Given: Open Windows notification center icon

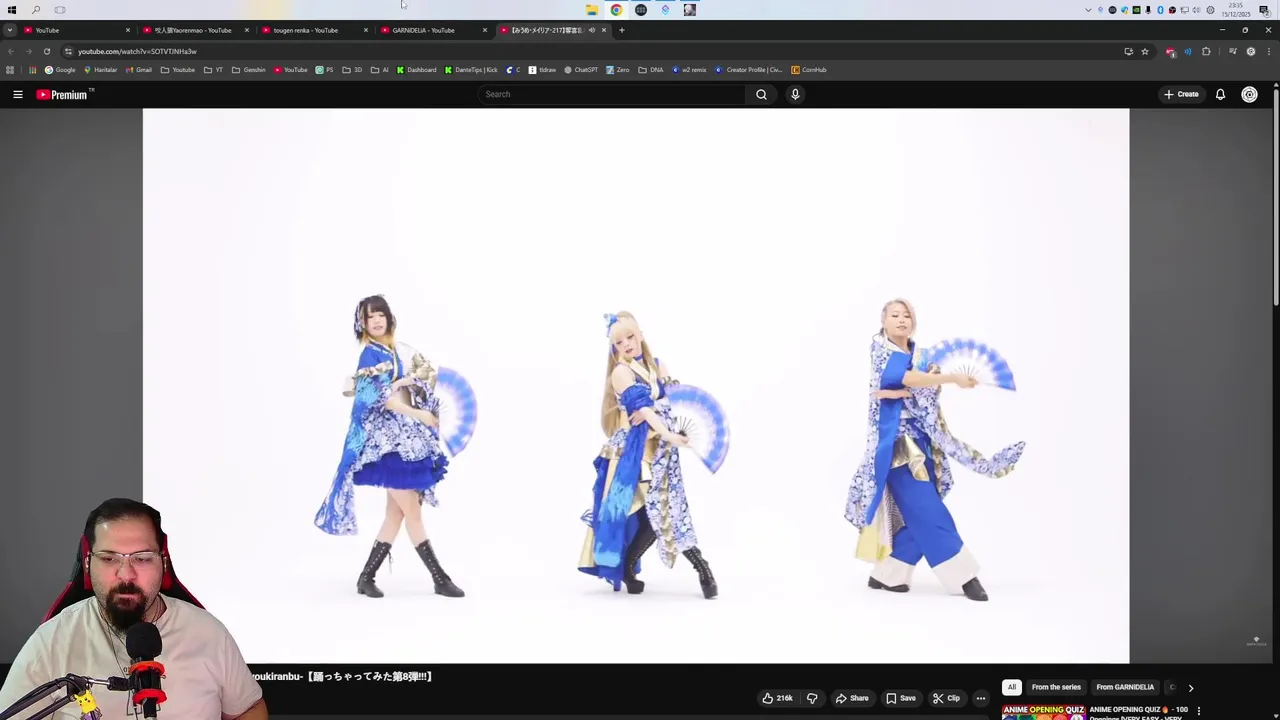Looking at the screenshot, I should [x=1264, y=10].
